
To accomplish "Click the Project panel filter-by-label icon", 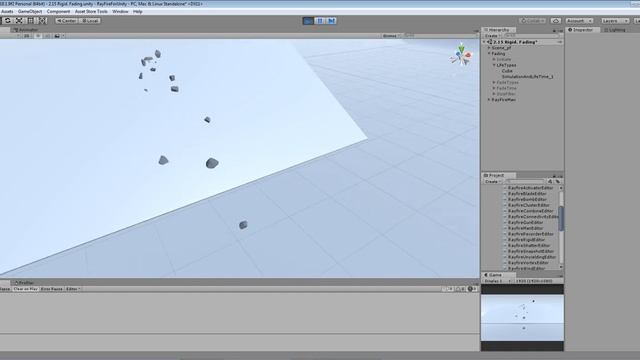I will 558,181.
